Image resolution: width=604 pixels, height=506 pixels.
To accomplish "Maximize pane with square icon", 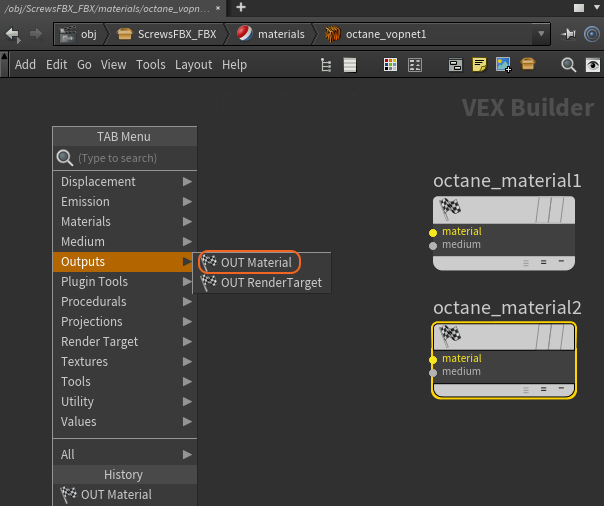I will tap(579, 8).
